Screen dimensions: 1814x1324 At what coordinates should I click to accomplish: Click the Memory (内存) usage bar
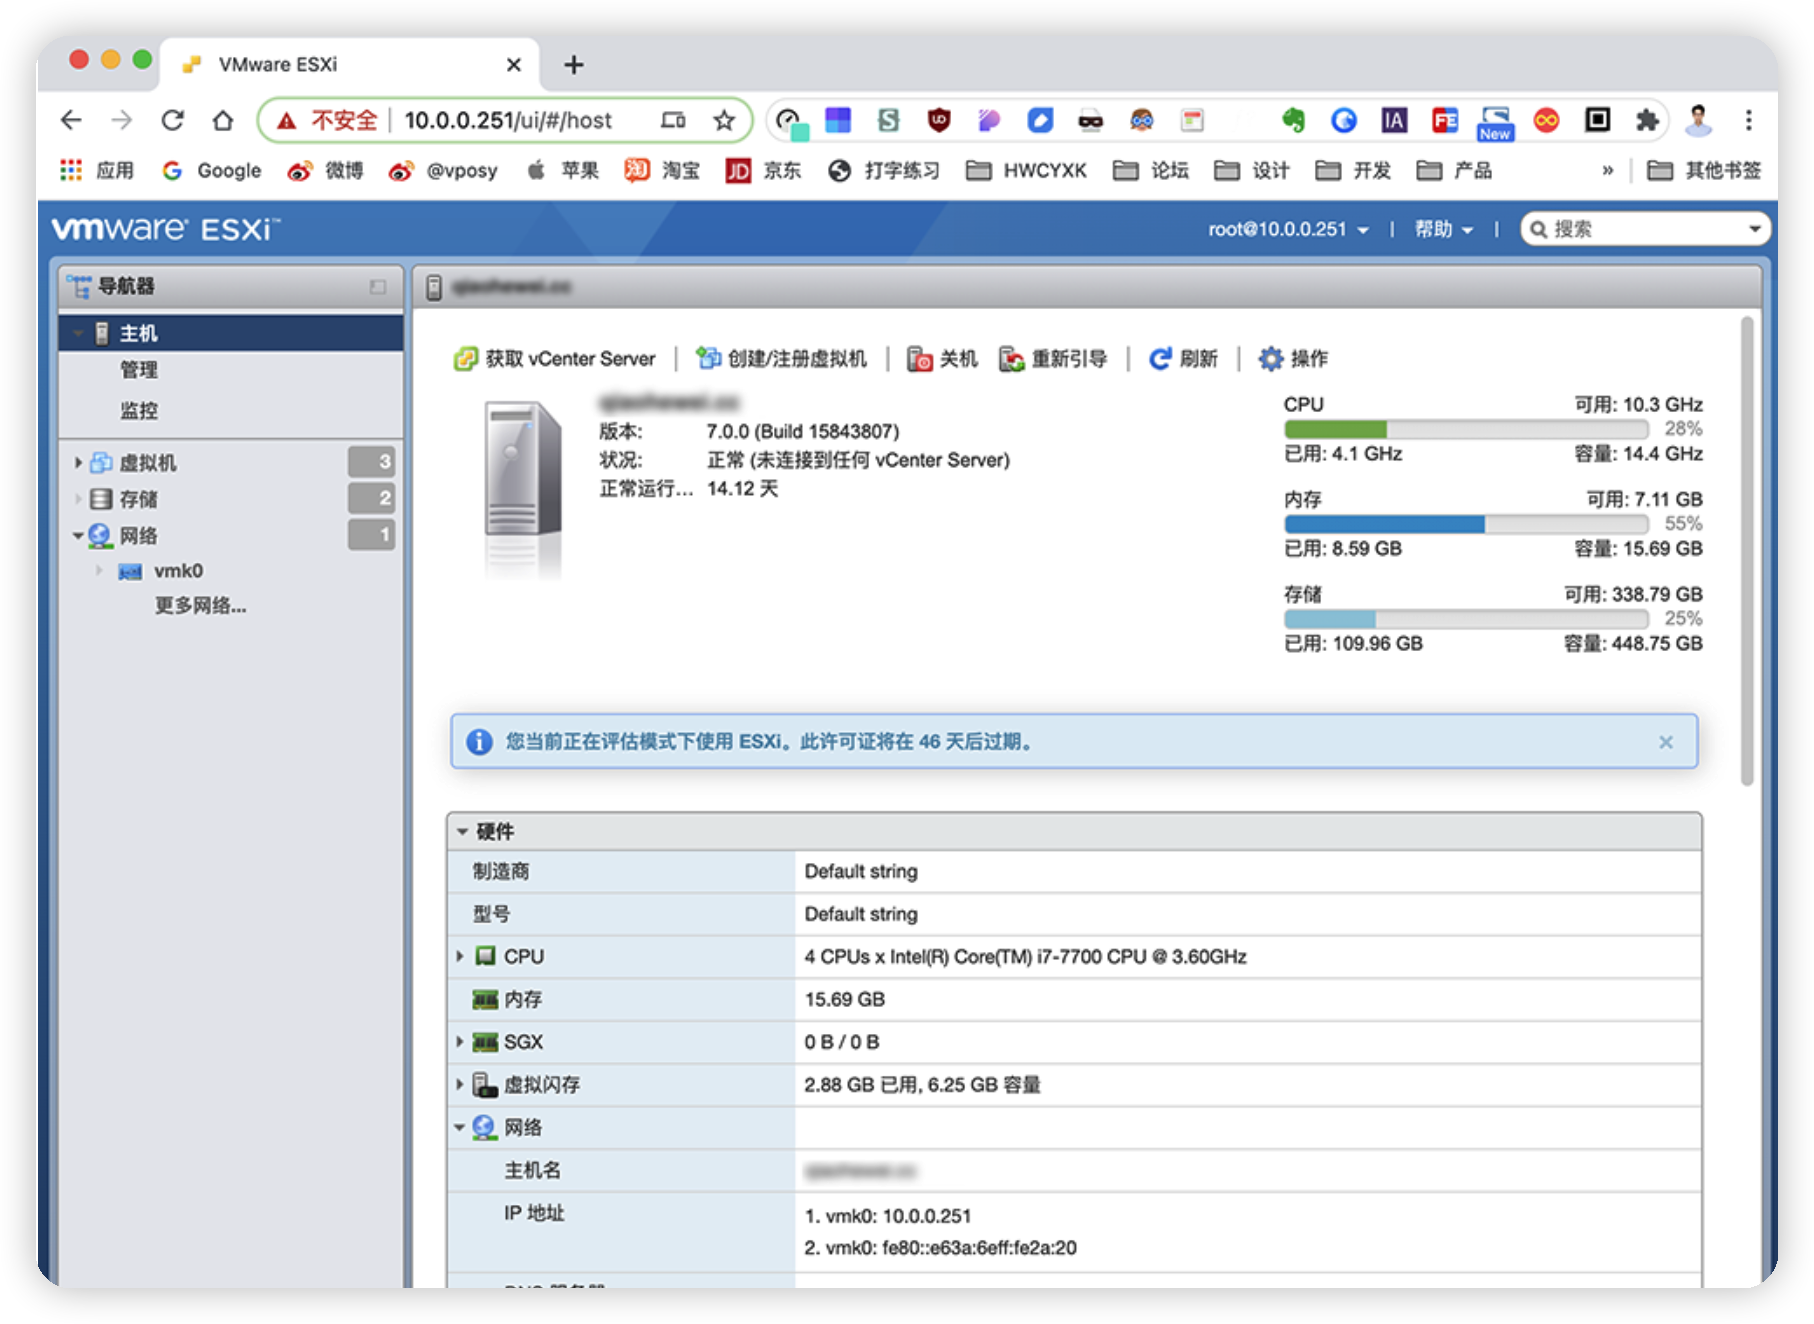tap(1466, 524)
